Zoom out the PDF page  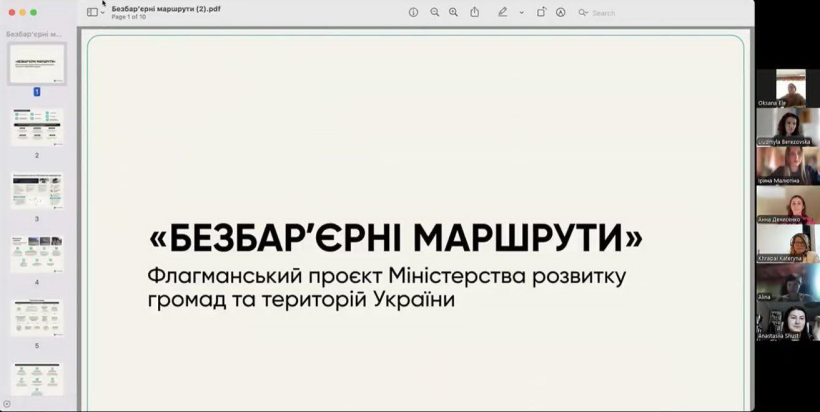[435, 12]
